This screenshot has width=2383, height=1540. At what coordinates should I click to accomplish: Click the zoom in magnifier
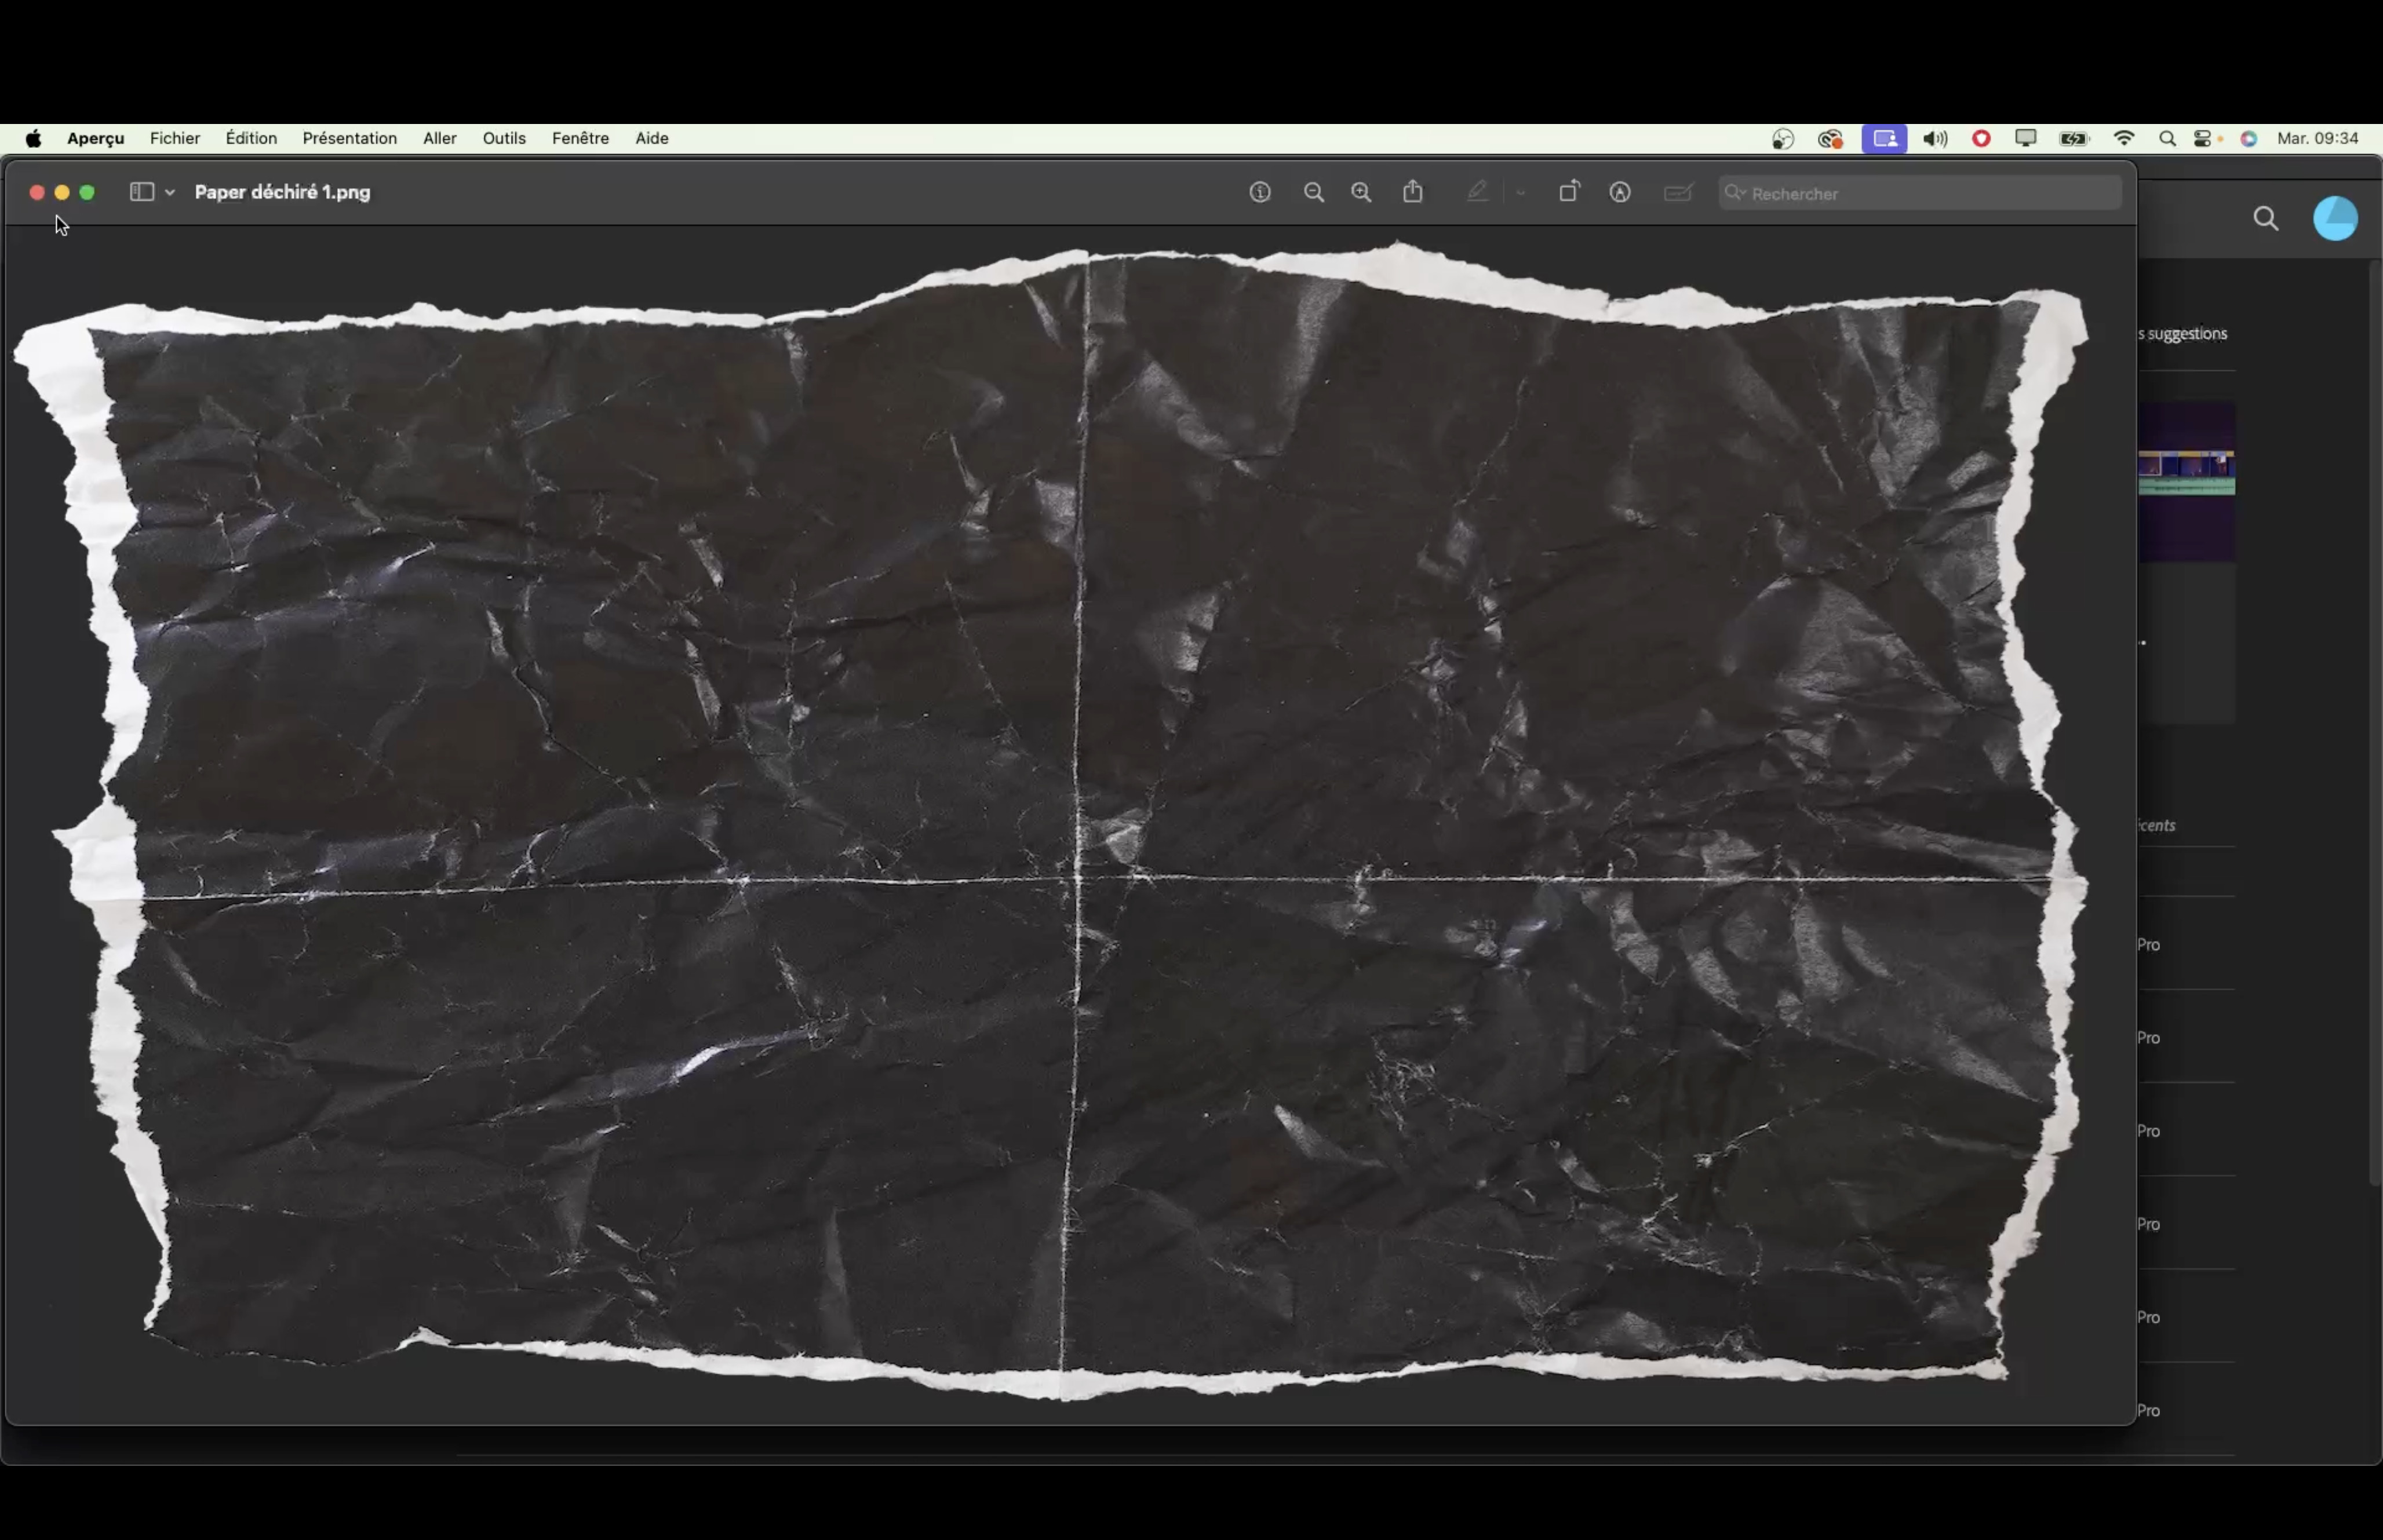[x=1361, y=192]
